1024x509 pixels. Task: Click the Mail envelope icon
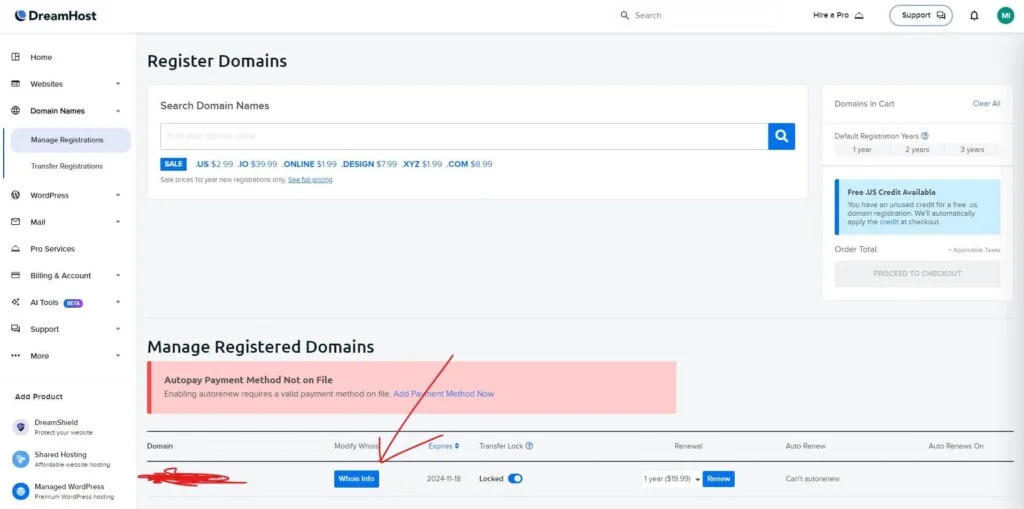(16, 222)
